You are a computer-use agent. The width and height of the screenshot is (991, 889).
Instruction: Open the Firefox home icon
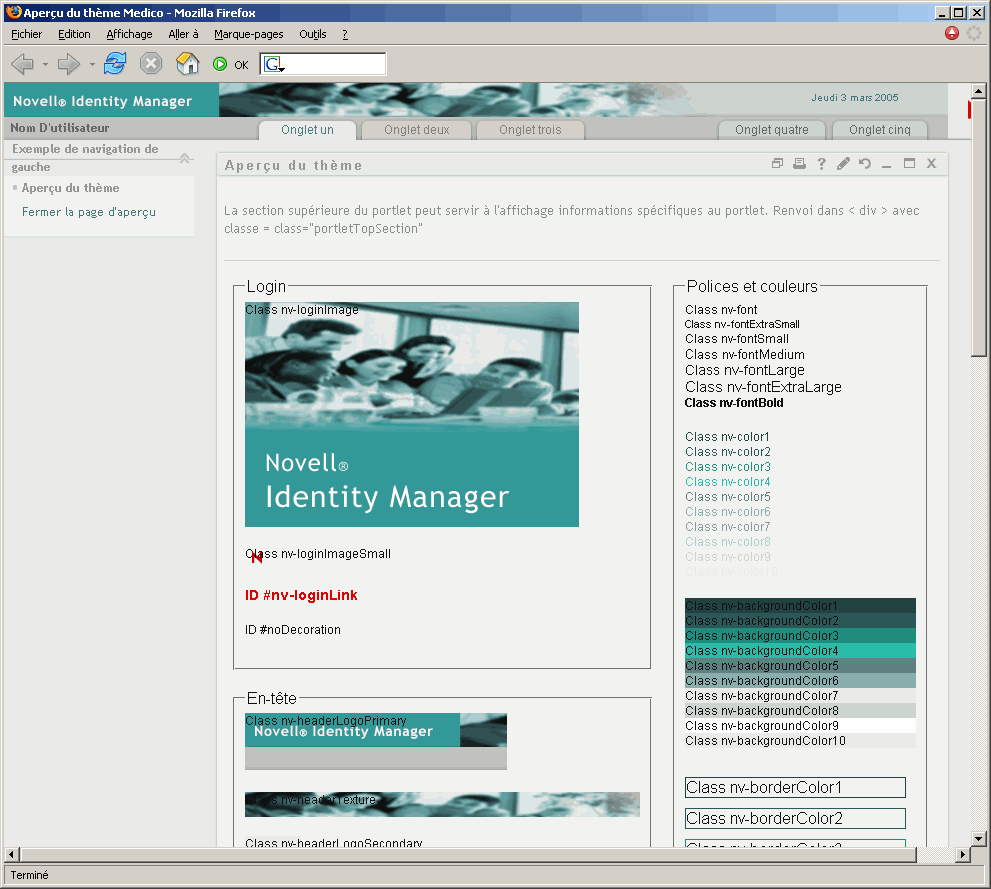[187, 64]
